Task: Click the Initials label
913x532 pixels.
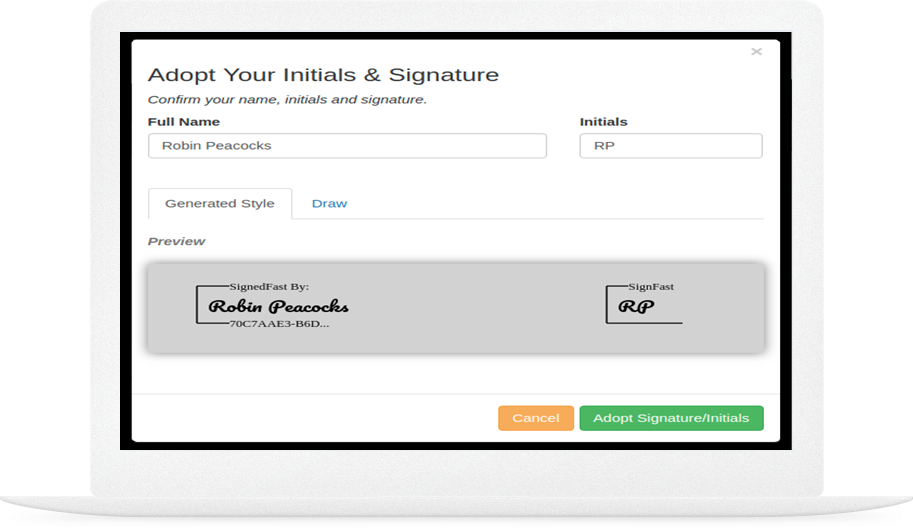Action: 603,122
